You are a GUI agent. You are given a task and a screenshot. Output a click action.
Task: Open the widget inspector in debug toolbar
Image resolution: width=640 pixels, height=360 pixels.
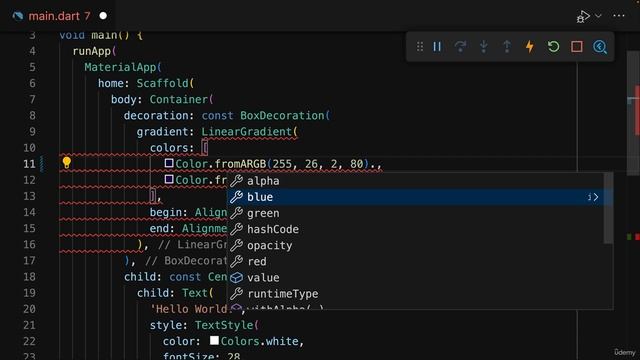600,47
